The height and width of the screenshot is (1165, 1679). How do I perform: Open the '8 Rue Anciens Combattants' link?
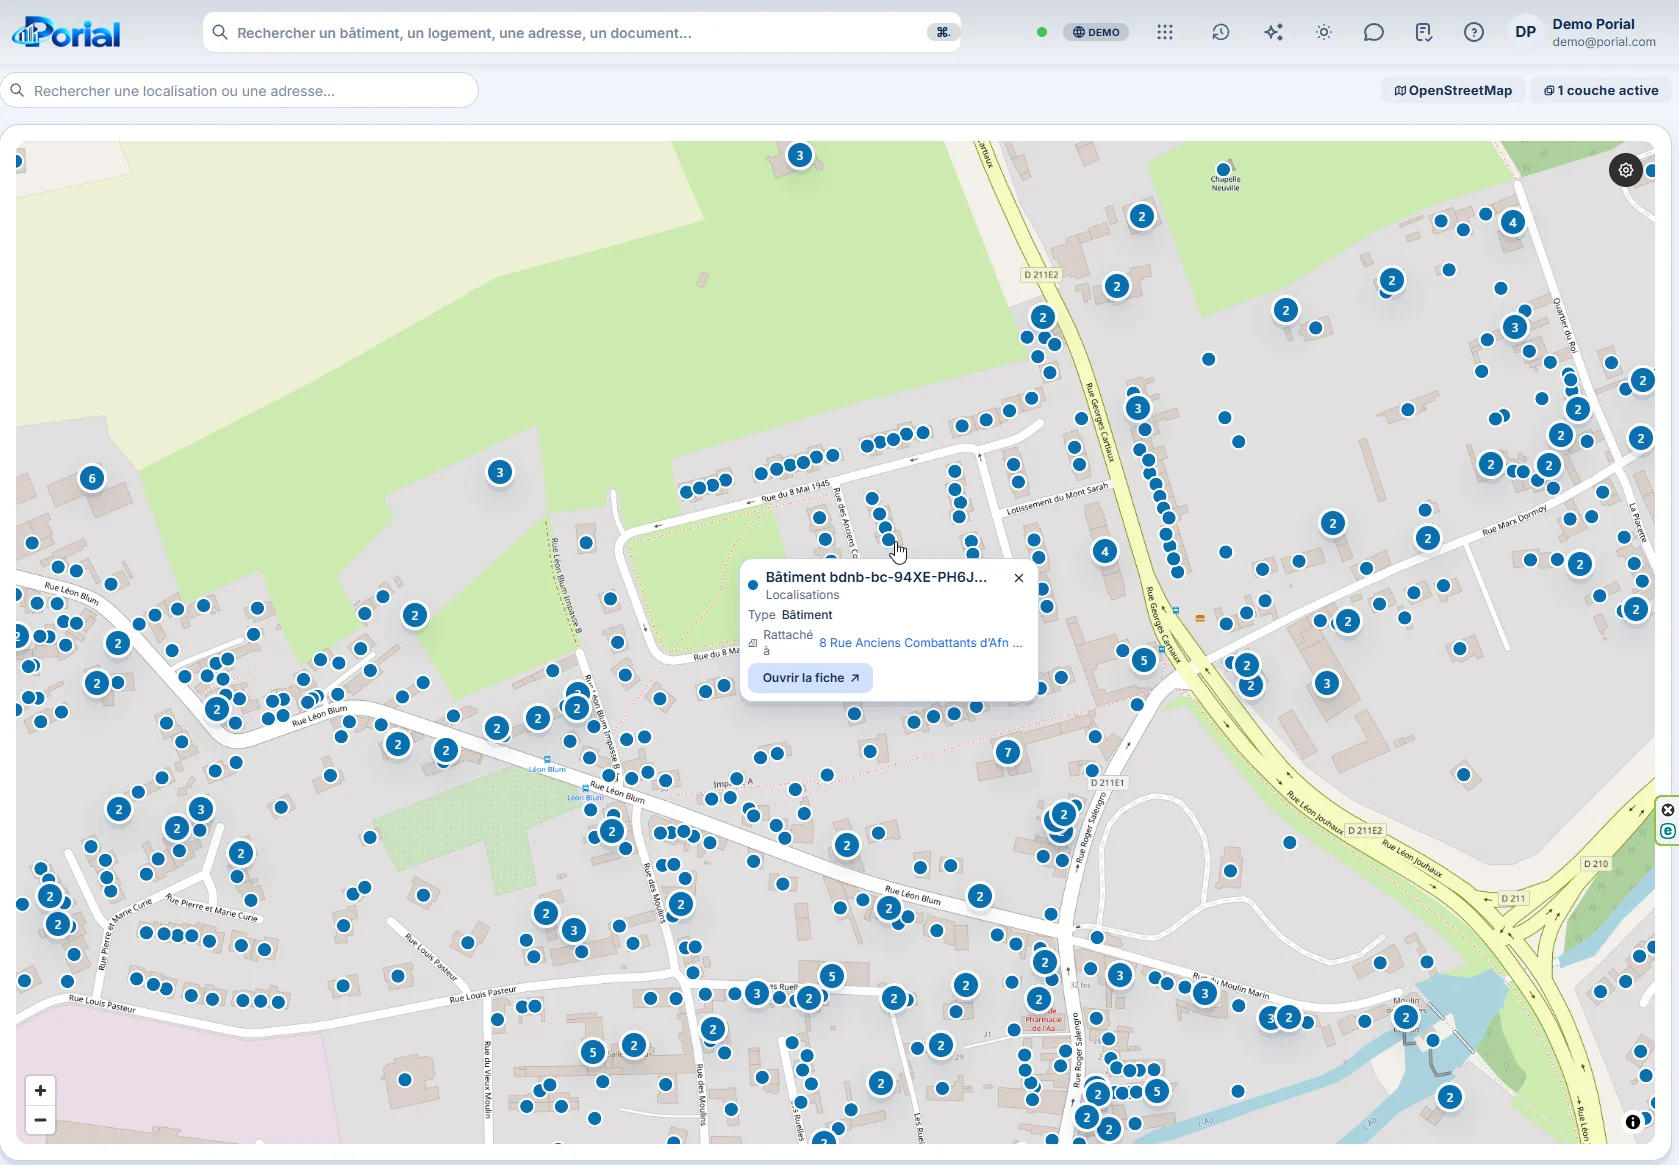click(x=921, y=643)
